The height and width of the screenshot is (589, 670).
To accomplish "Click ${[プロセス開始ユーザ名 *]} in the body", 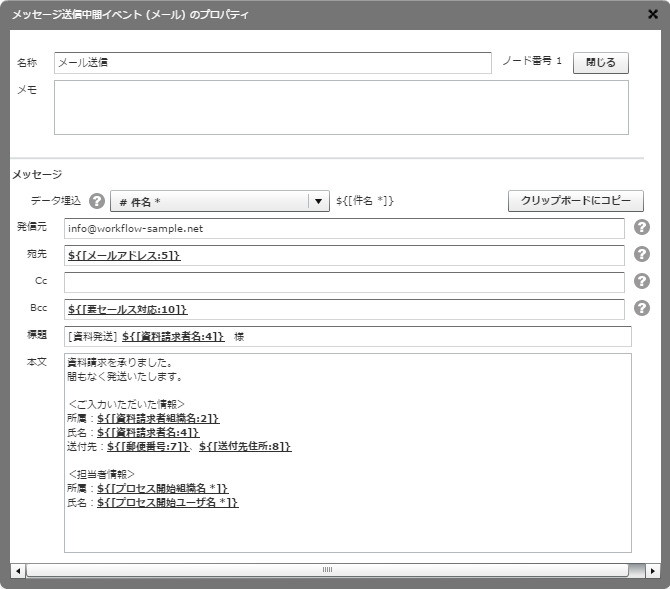I will tap(168, 502).
